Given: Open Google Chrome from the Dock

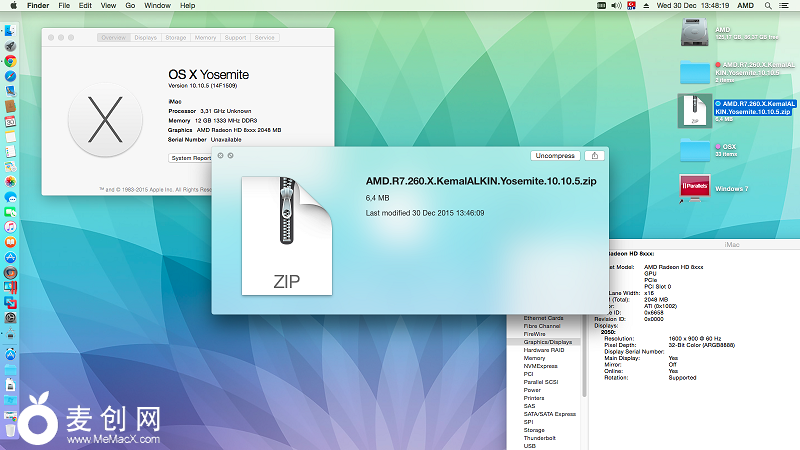Looking at the screenshot, I should [x=10, y=60].
